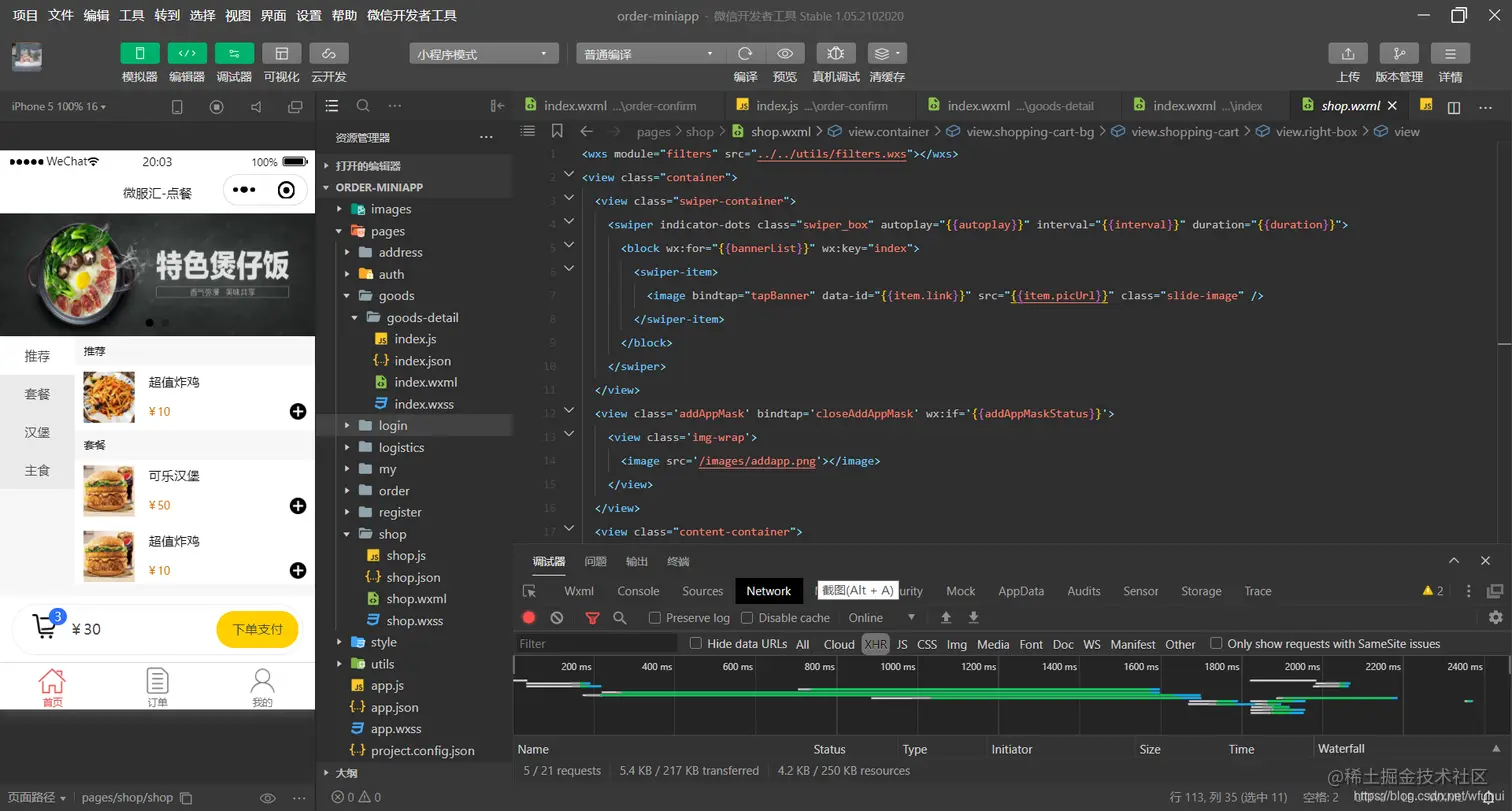
Task: Switch to the Console tab
Action: [x=638, y=591]
